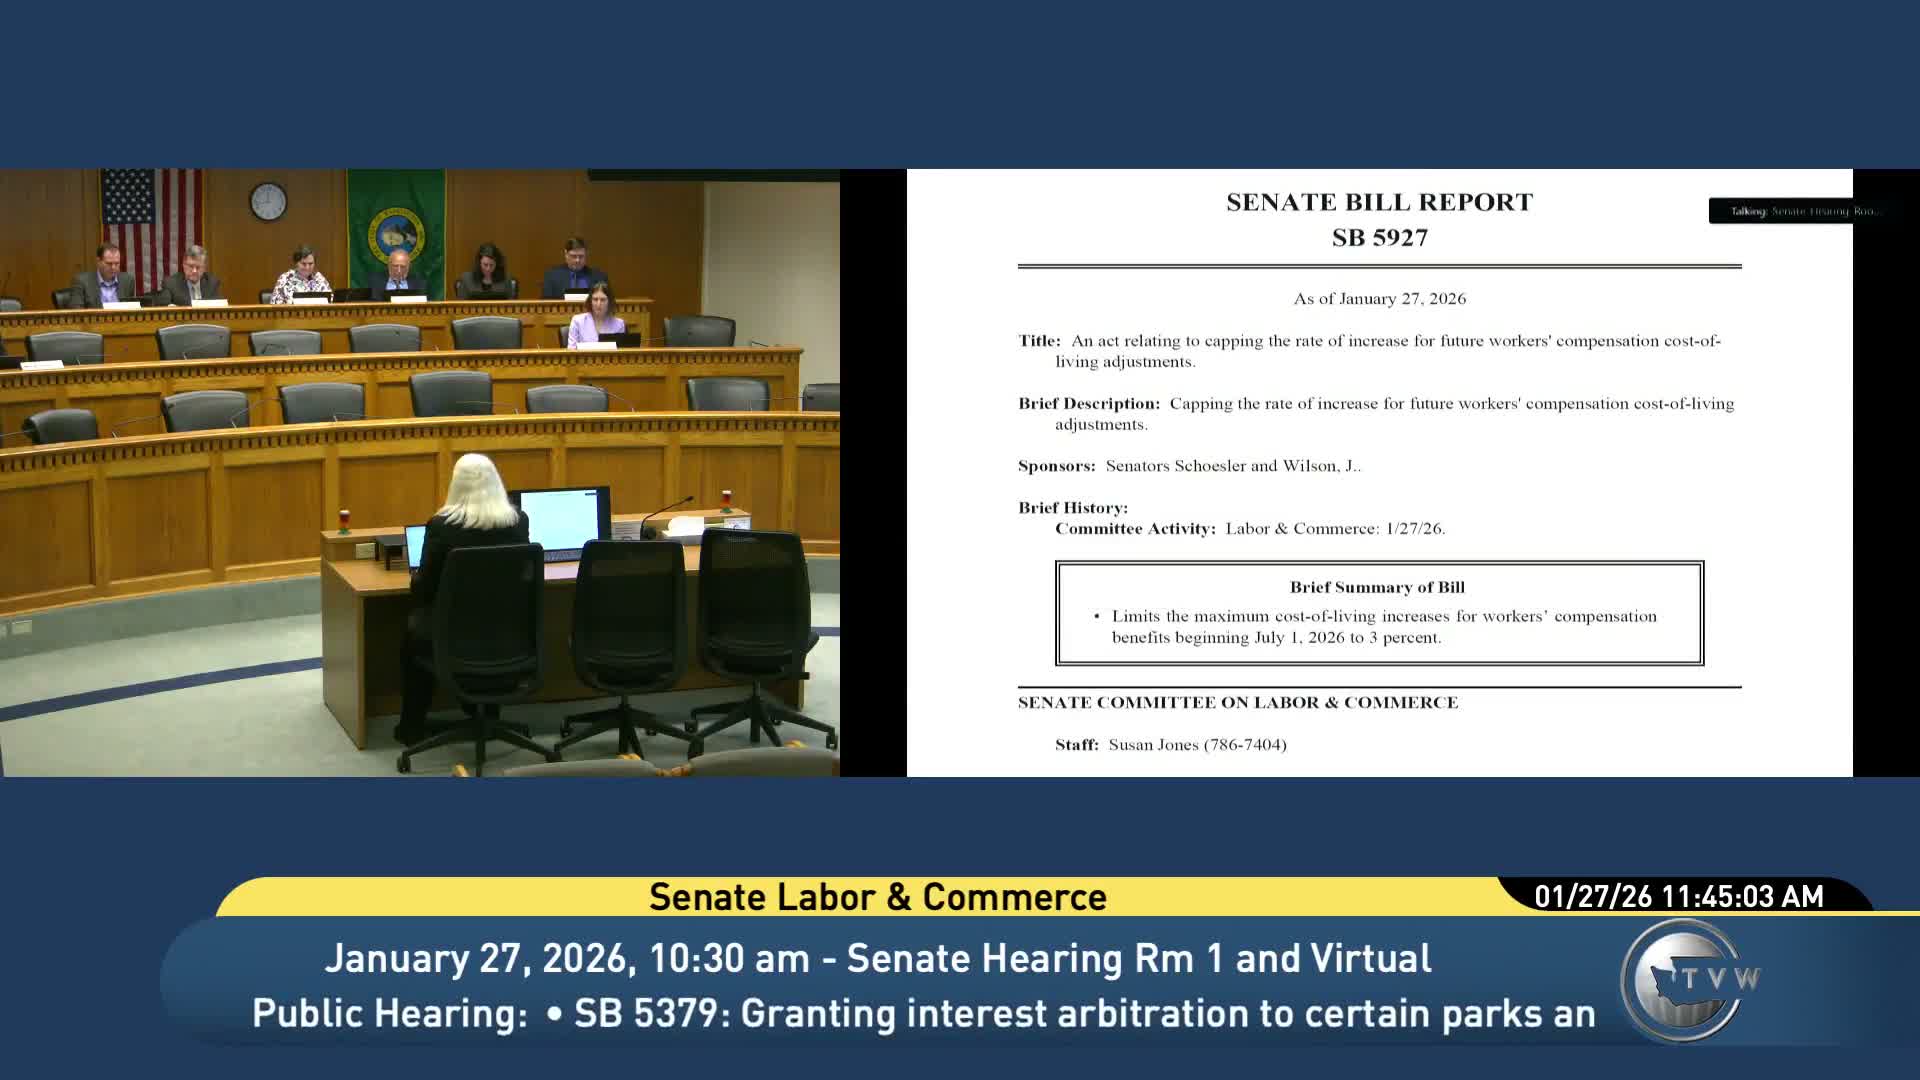Viewport: 1920px width, 1080px height.
Task: Click the 'SENATE BILL REPORT' heading
Action: click(x=1379, y=202)
